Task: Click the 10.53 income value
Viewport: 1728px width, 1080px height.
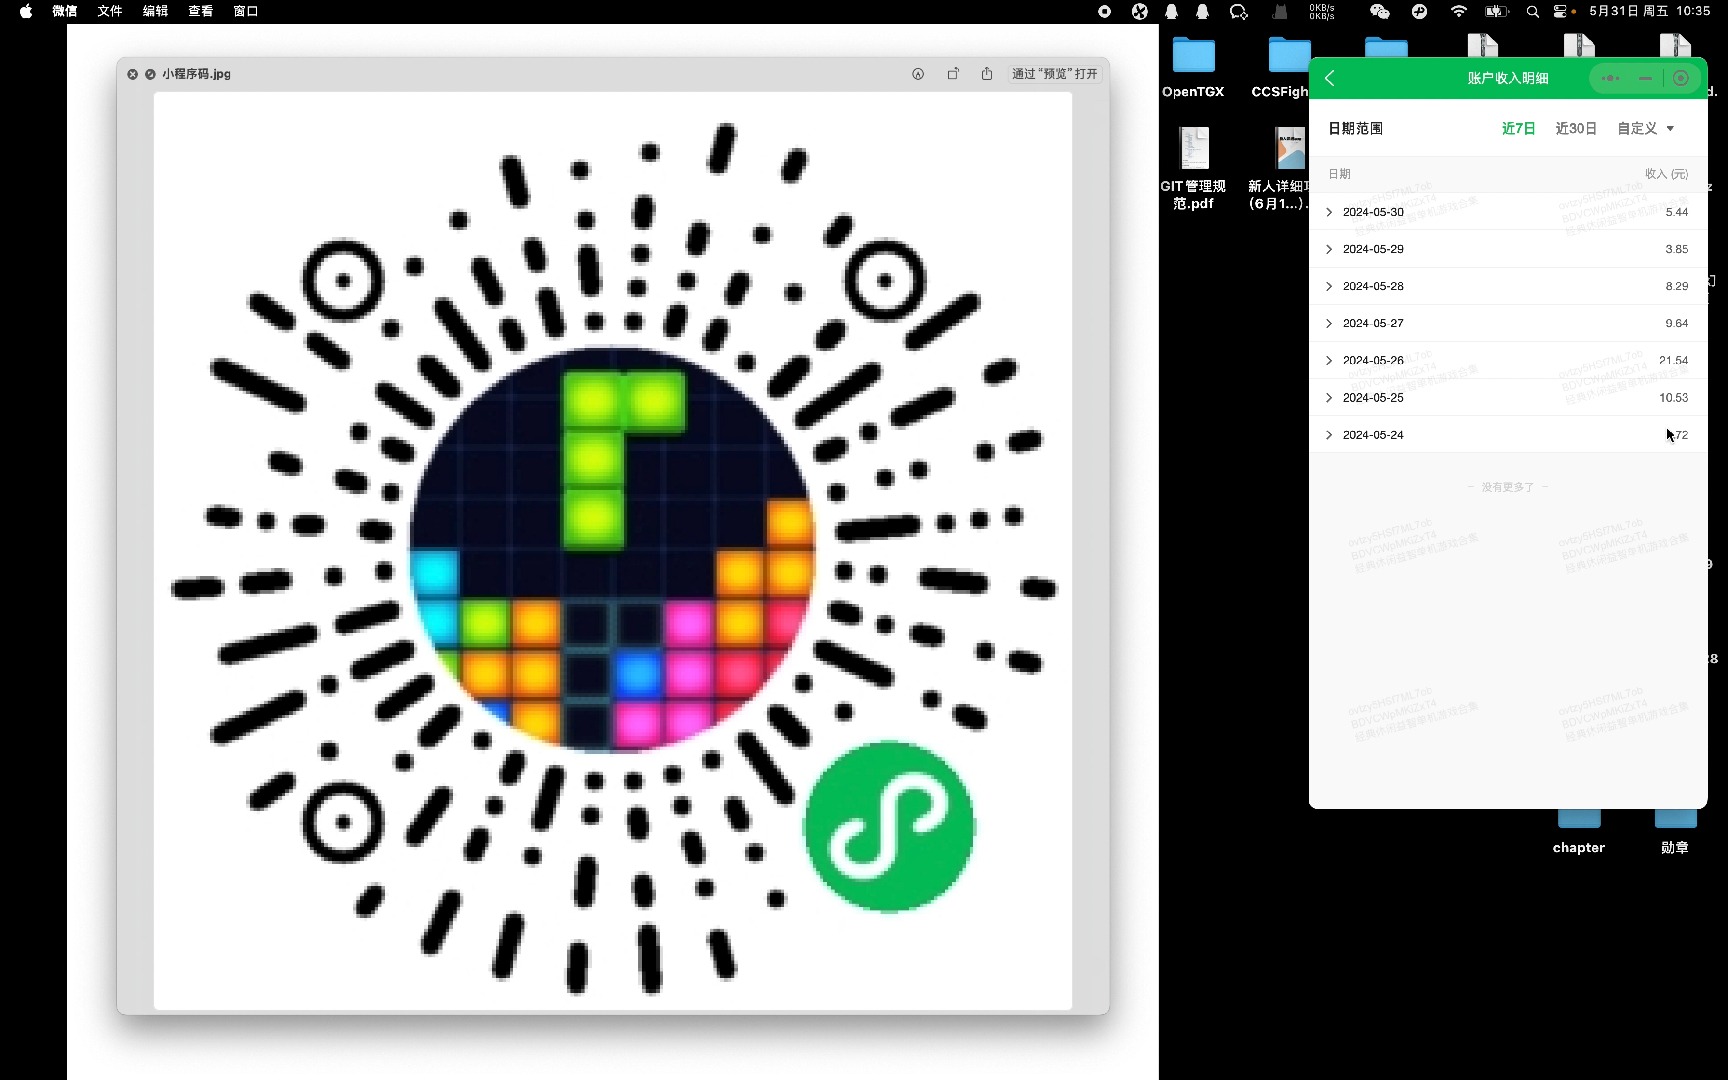Action: point(1673,397)
